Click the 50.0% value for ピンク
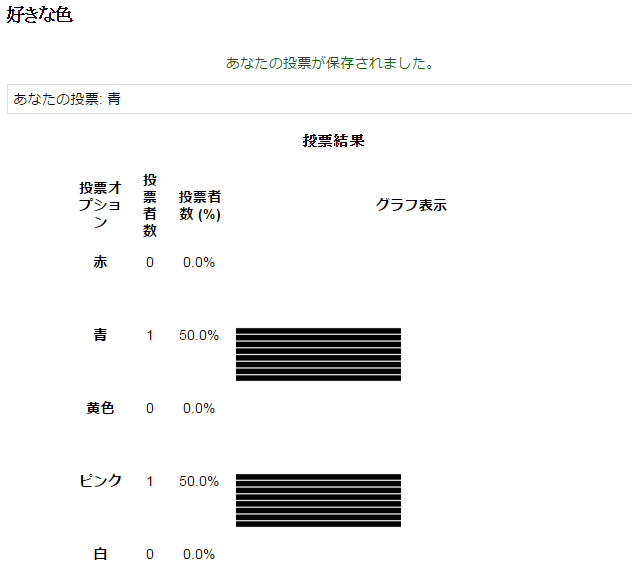The height and width of the screenshot is (574, 632). 199,481
